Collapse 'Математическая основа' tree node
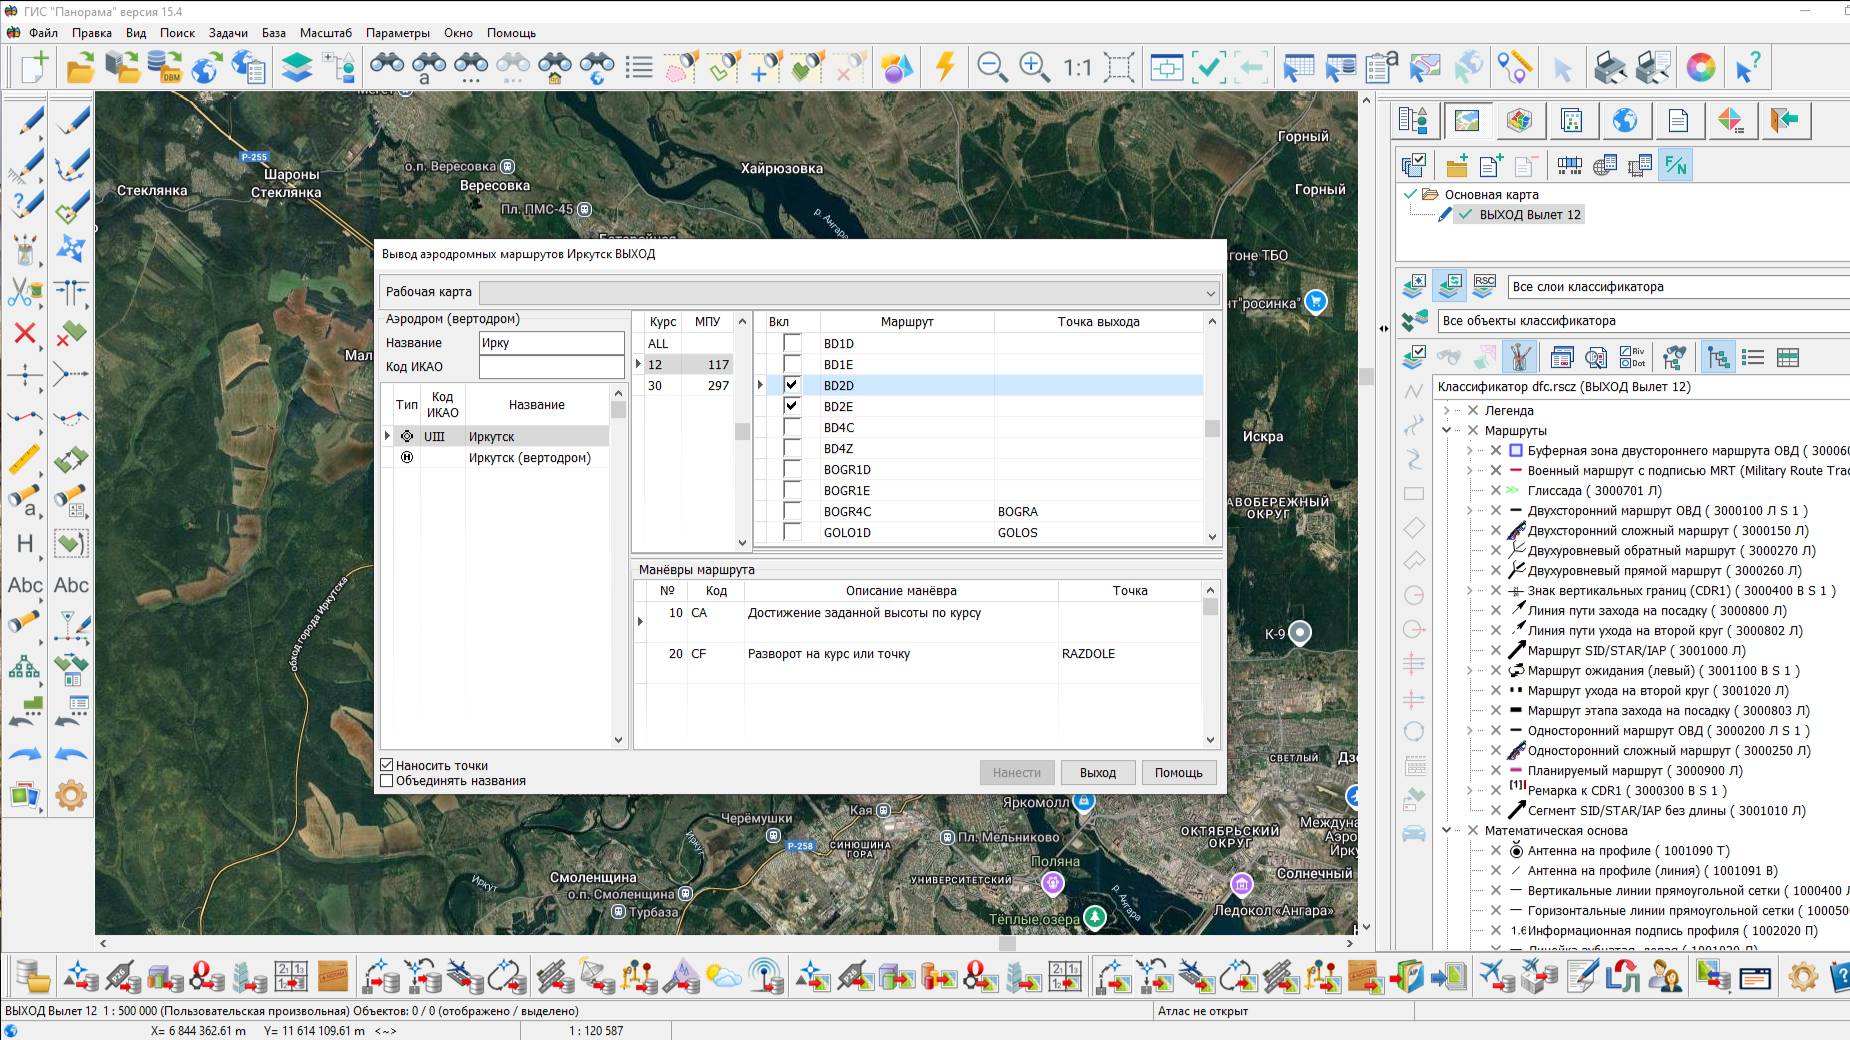The height and width of the screenshot is (1040, 1850). [x=1446, y=831]
